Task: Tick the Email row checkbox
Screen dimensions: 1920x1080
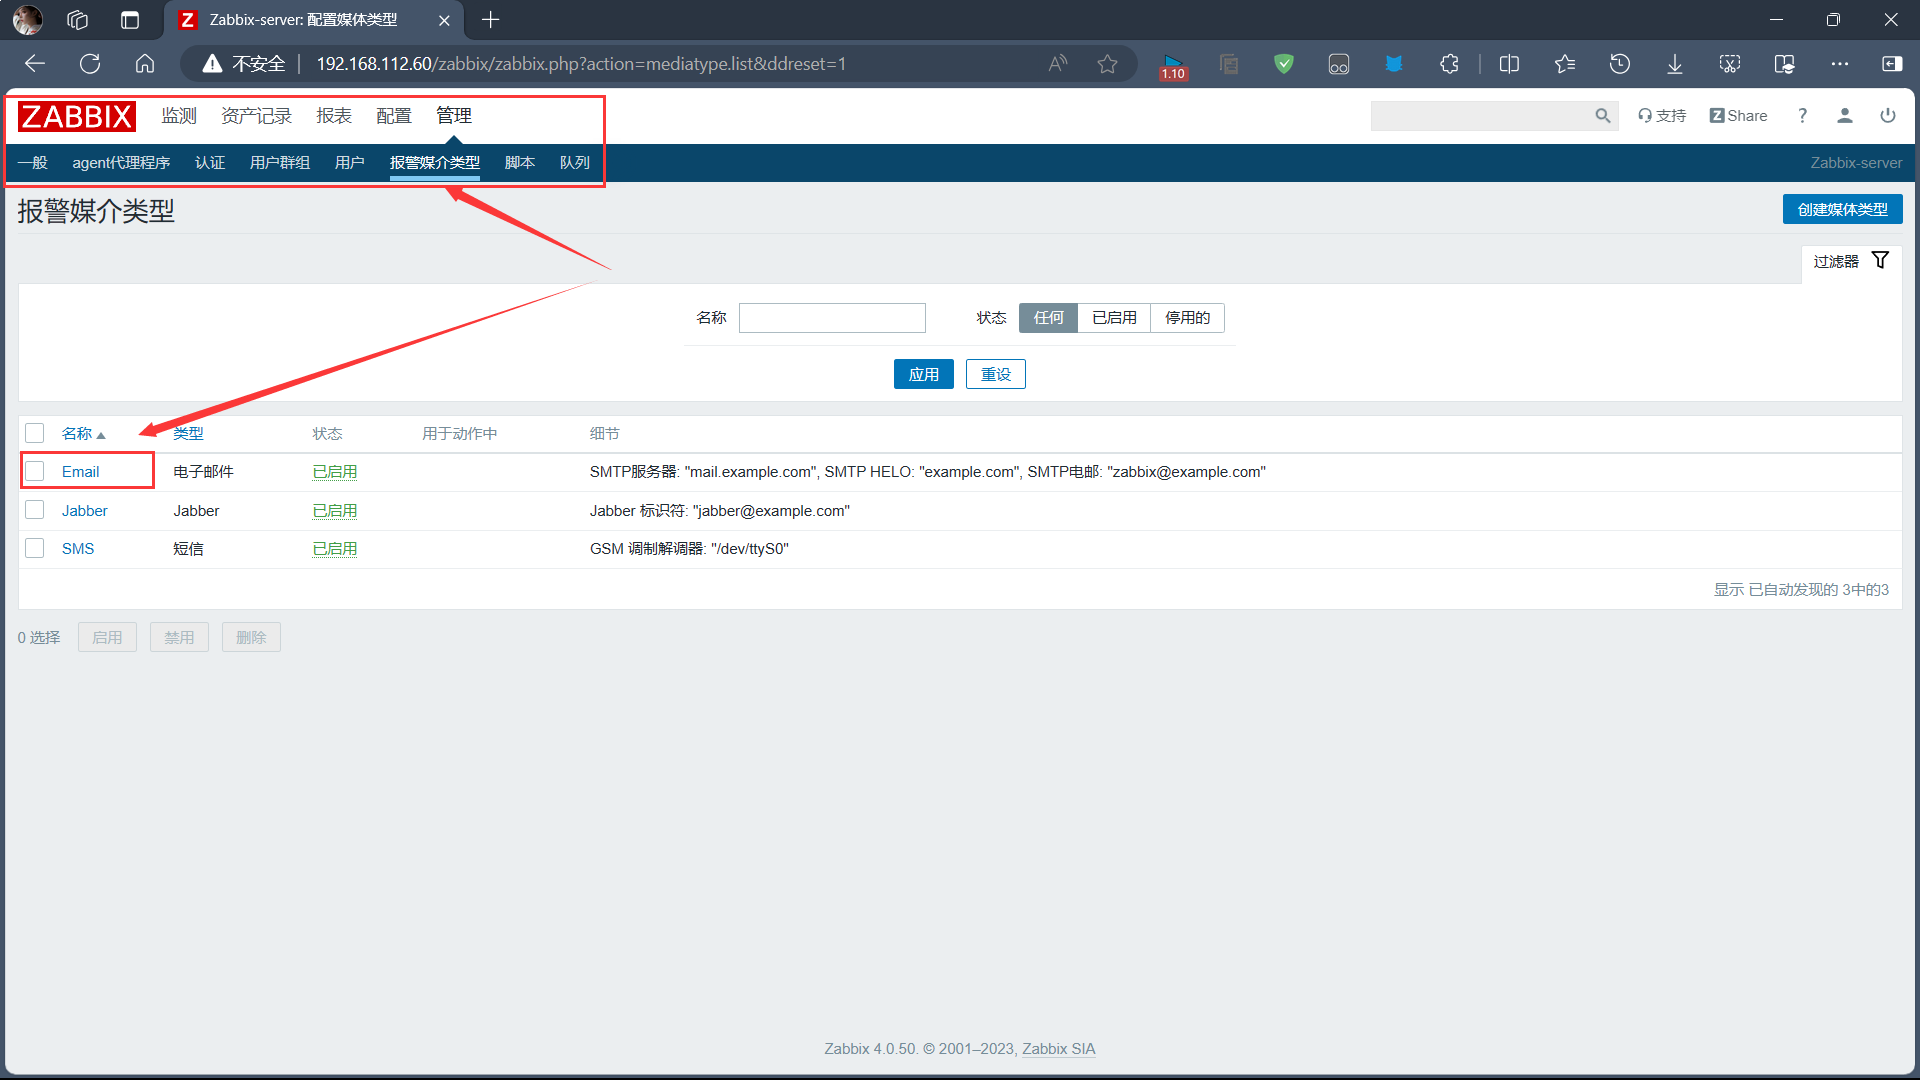Action: [35, 471]
